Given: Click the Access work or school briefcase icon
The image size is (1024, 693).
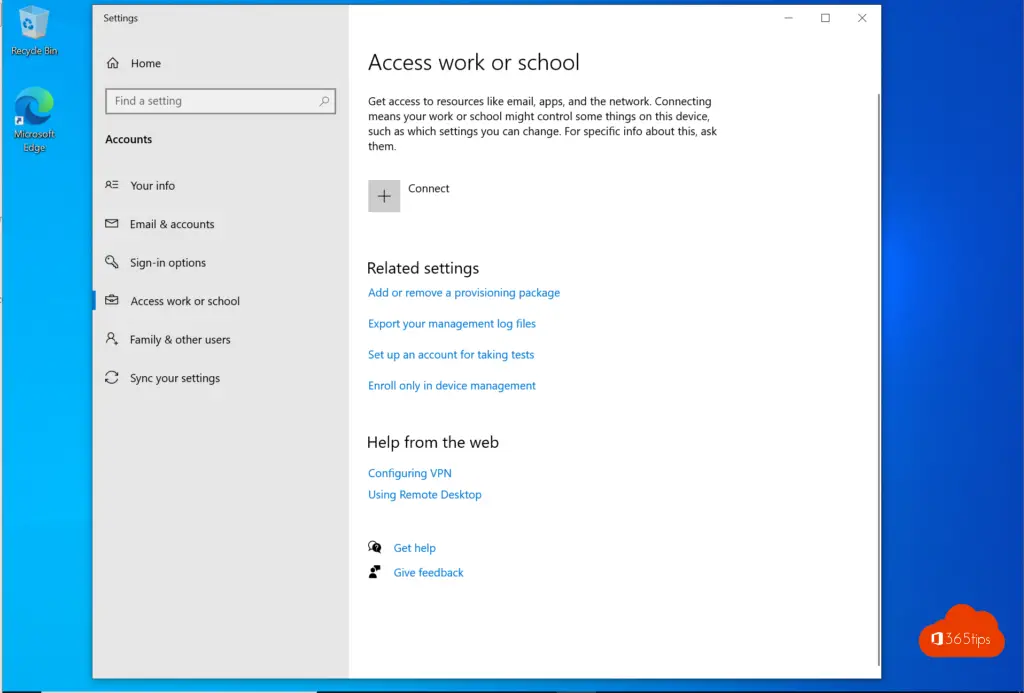Looking at the screenshot, I should [x=112, y=300].
